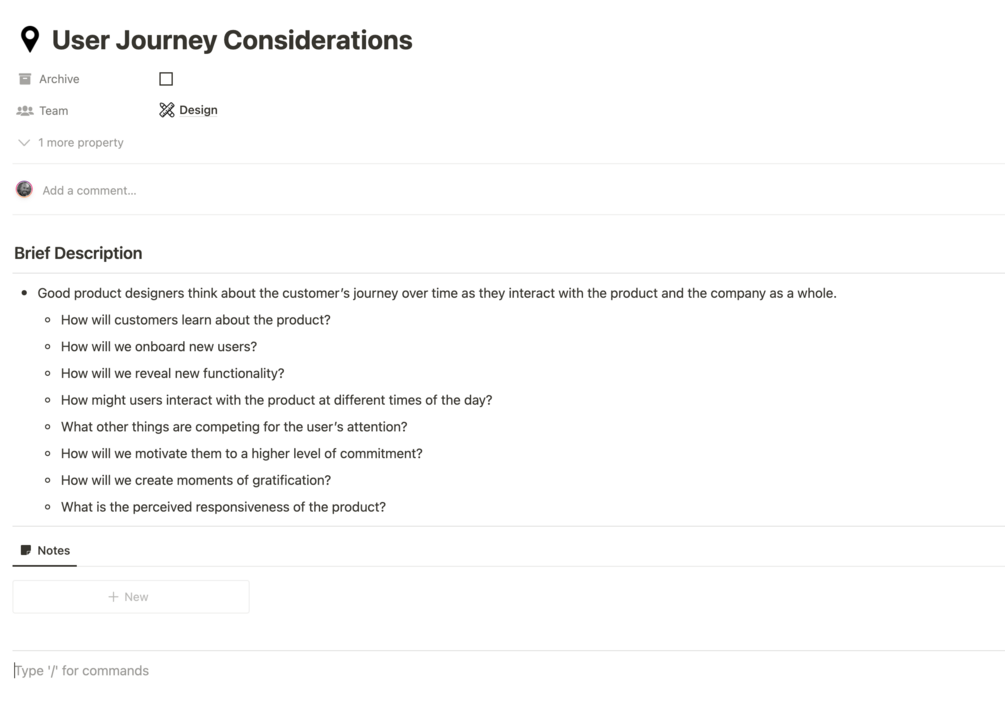
Task: Click the plus icon next to New
Action: pyautogui.click(x=113, y=597)
